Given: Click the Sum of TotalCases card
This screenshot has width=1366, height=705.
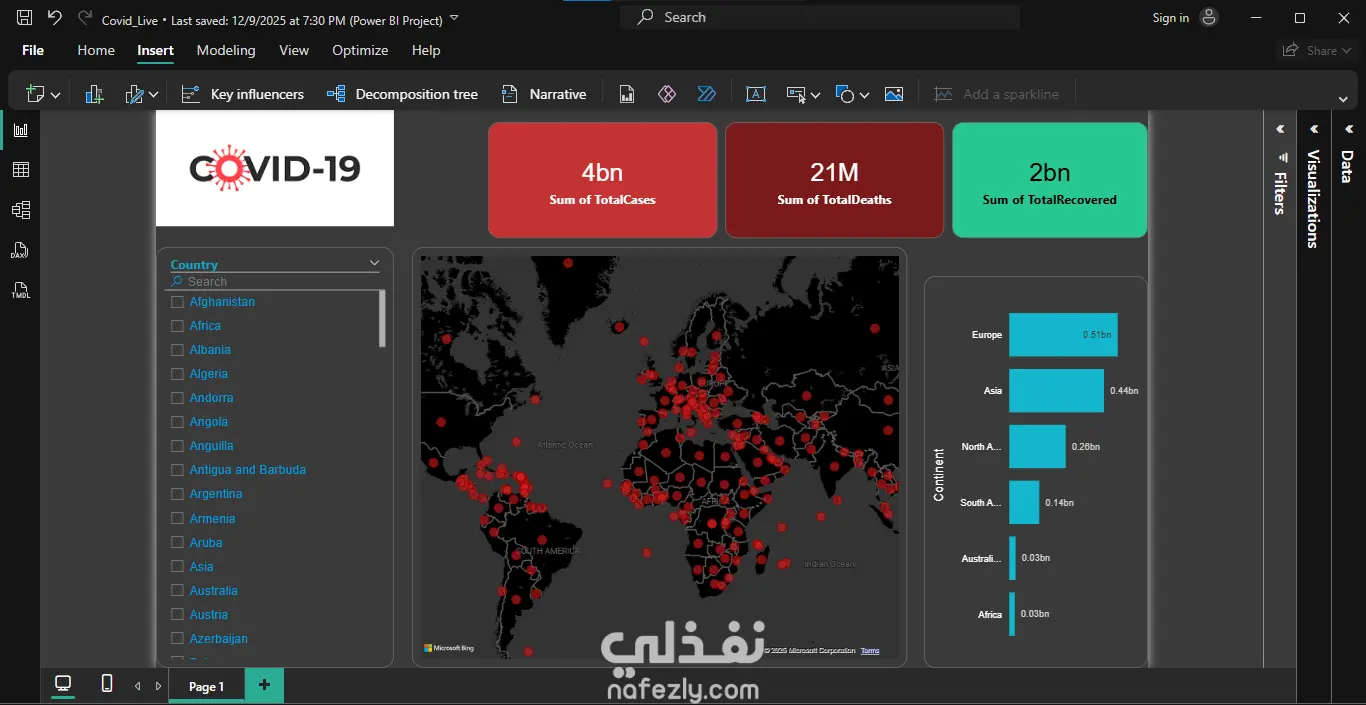Looking at the screenshot, I should coord(603,180).
